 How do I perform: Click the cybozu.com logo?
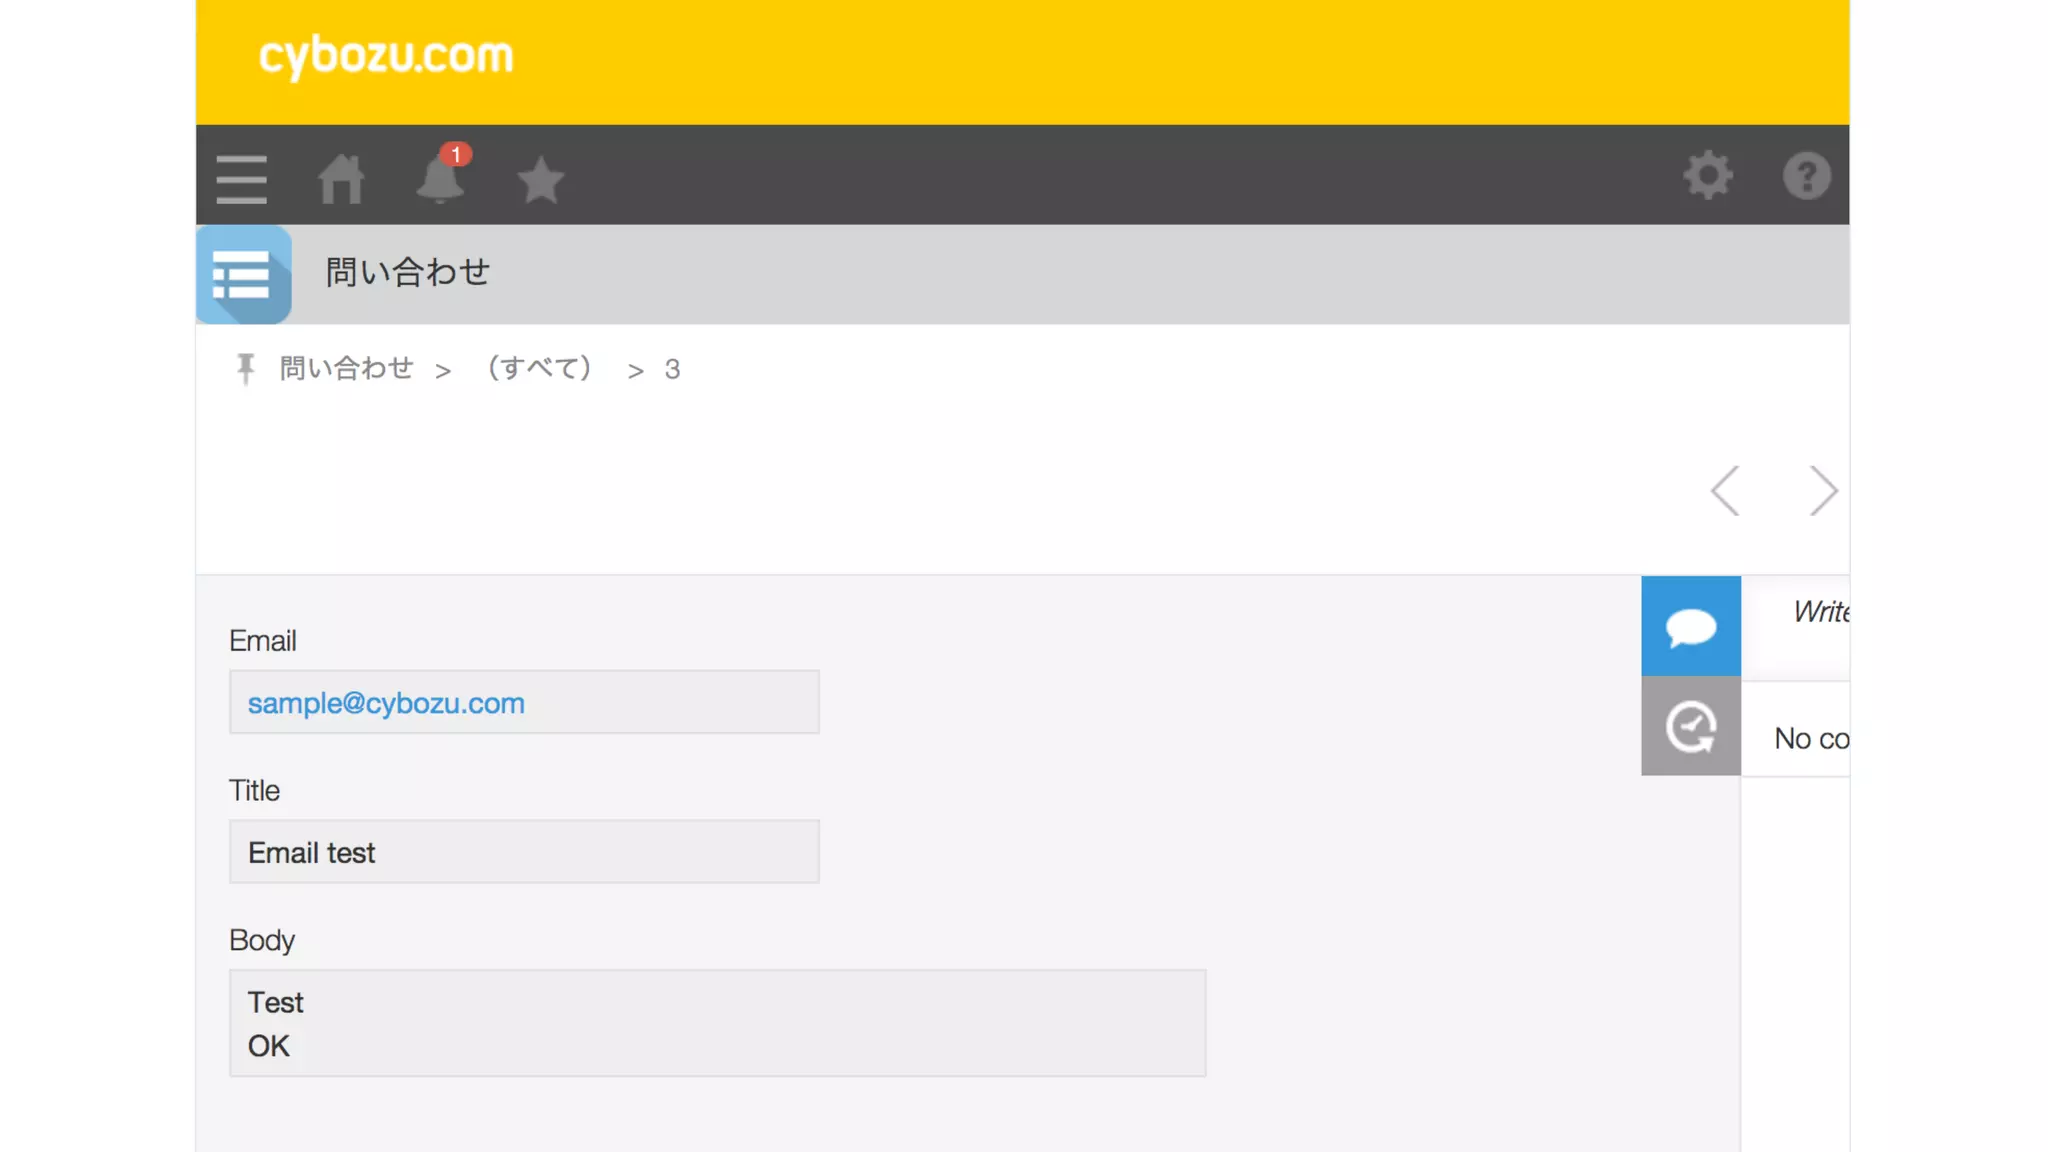[386, 56]
